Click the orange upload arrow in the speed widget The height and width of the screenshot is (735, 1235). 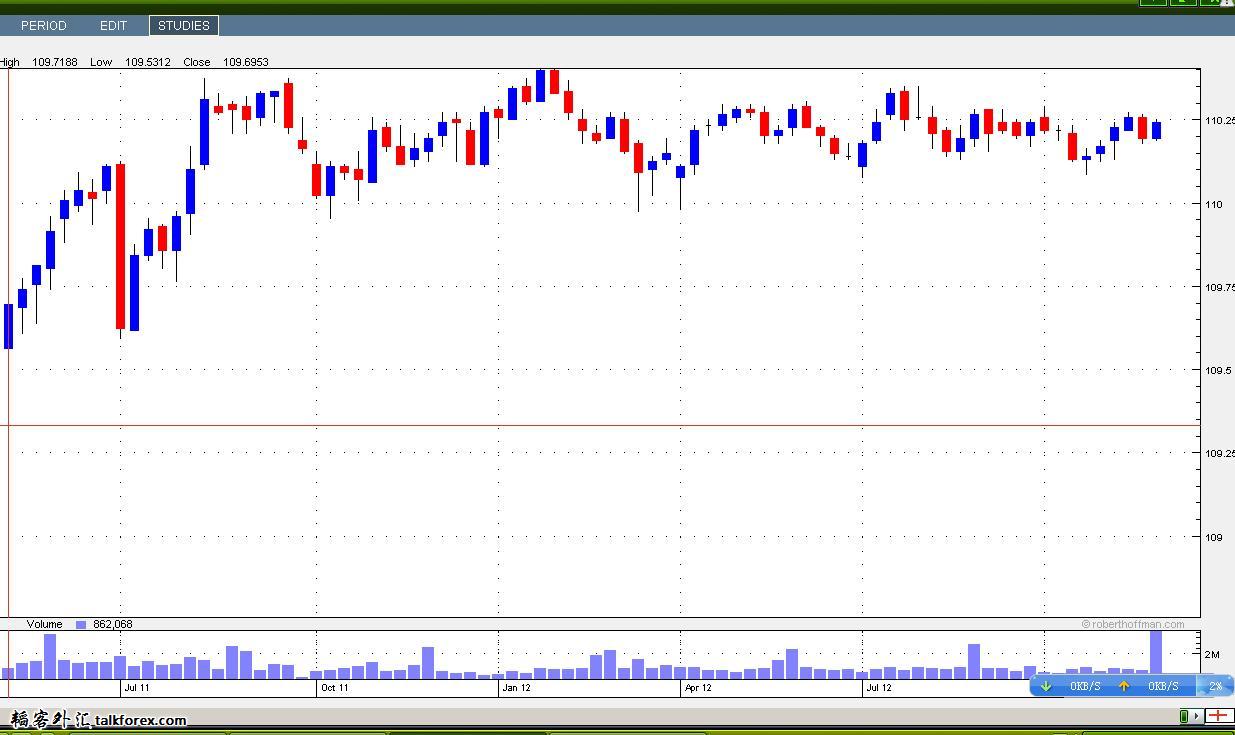1124,686
